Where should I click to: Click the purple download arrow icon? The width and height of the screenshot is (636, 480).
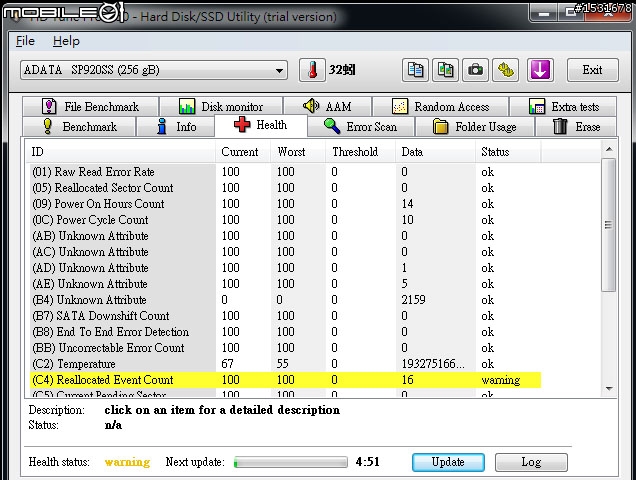(x=540, y=70)
